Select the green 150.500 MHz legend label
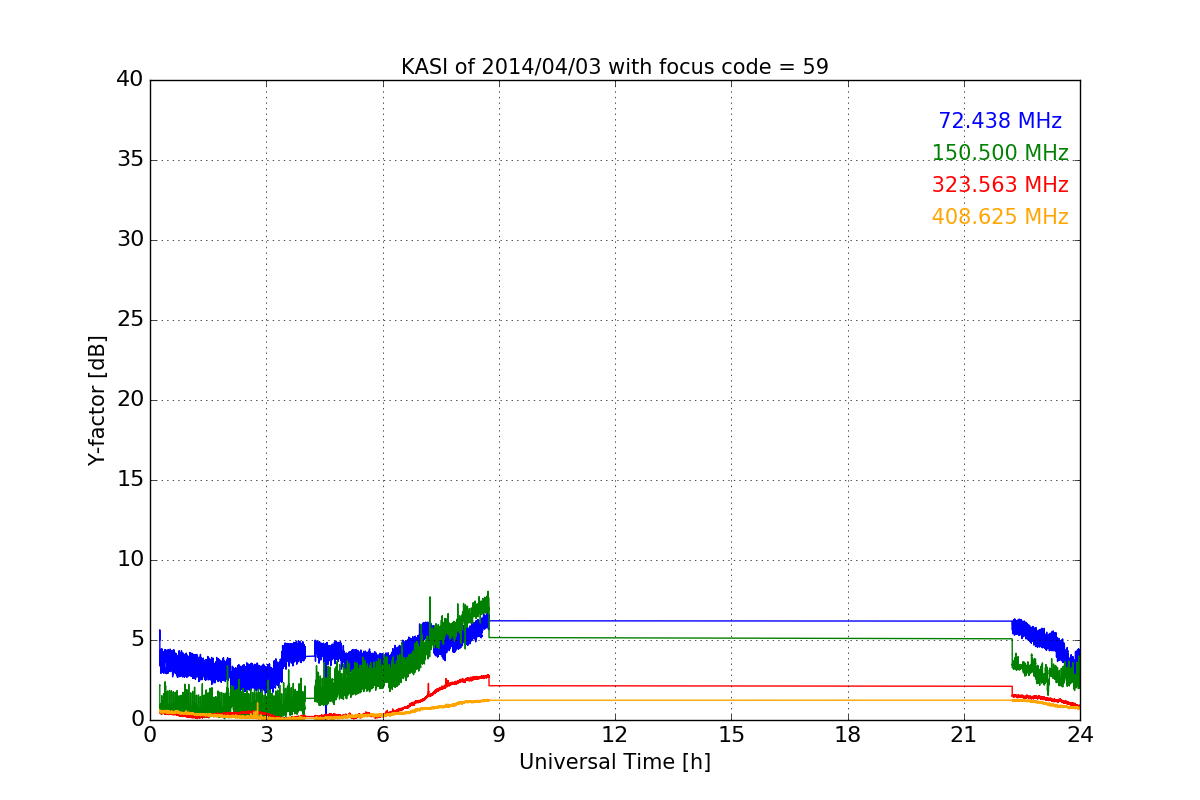 pos(1000,153)
